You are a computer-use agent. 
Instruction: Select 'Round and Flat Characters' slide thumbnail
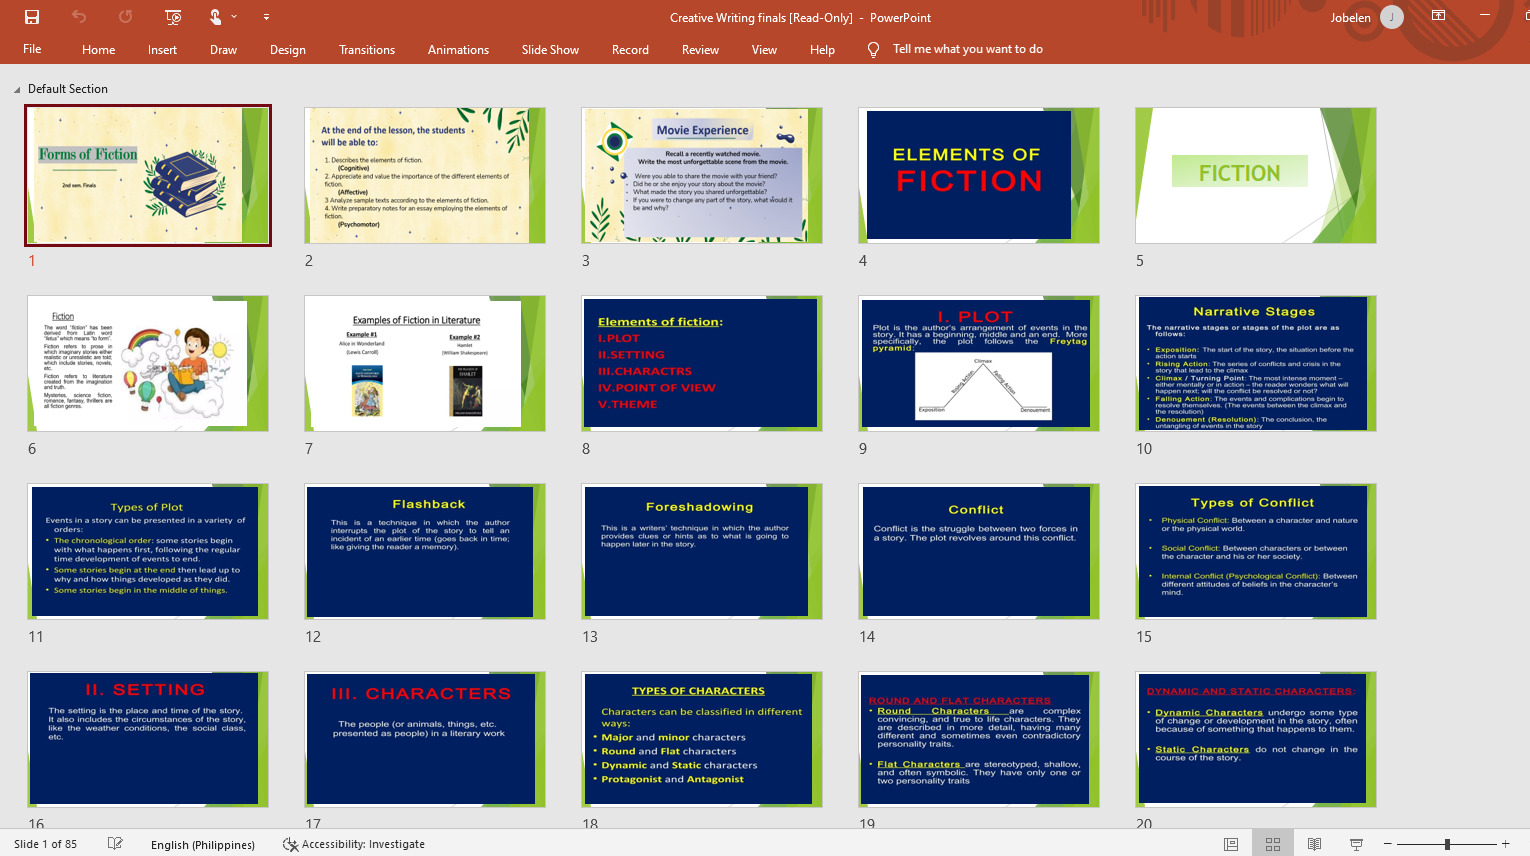979,739
